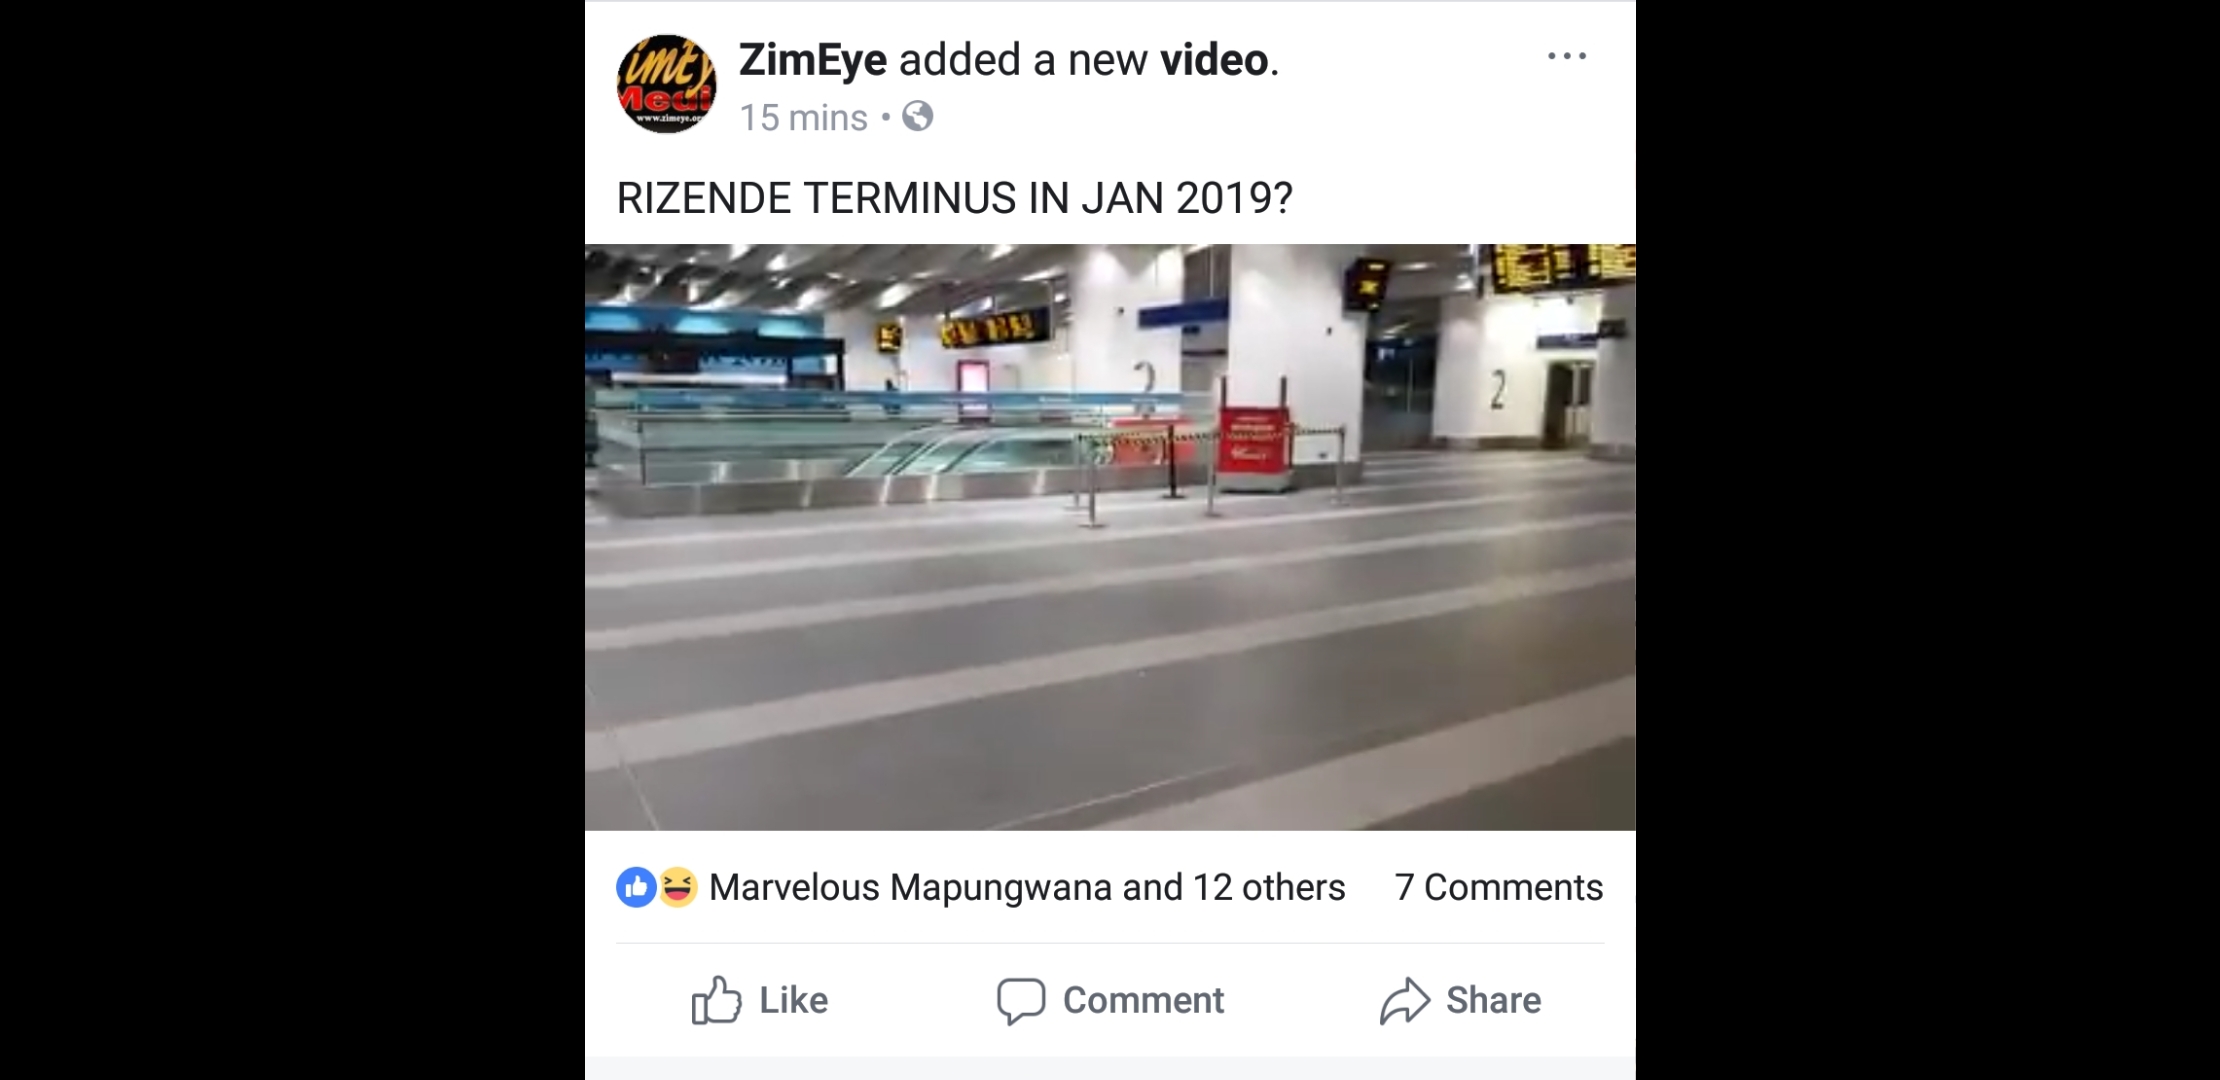Click the Share arrow icon

[x=1405, y=1000]
